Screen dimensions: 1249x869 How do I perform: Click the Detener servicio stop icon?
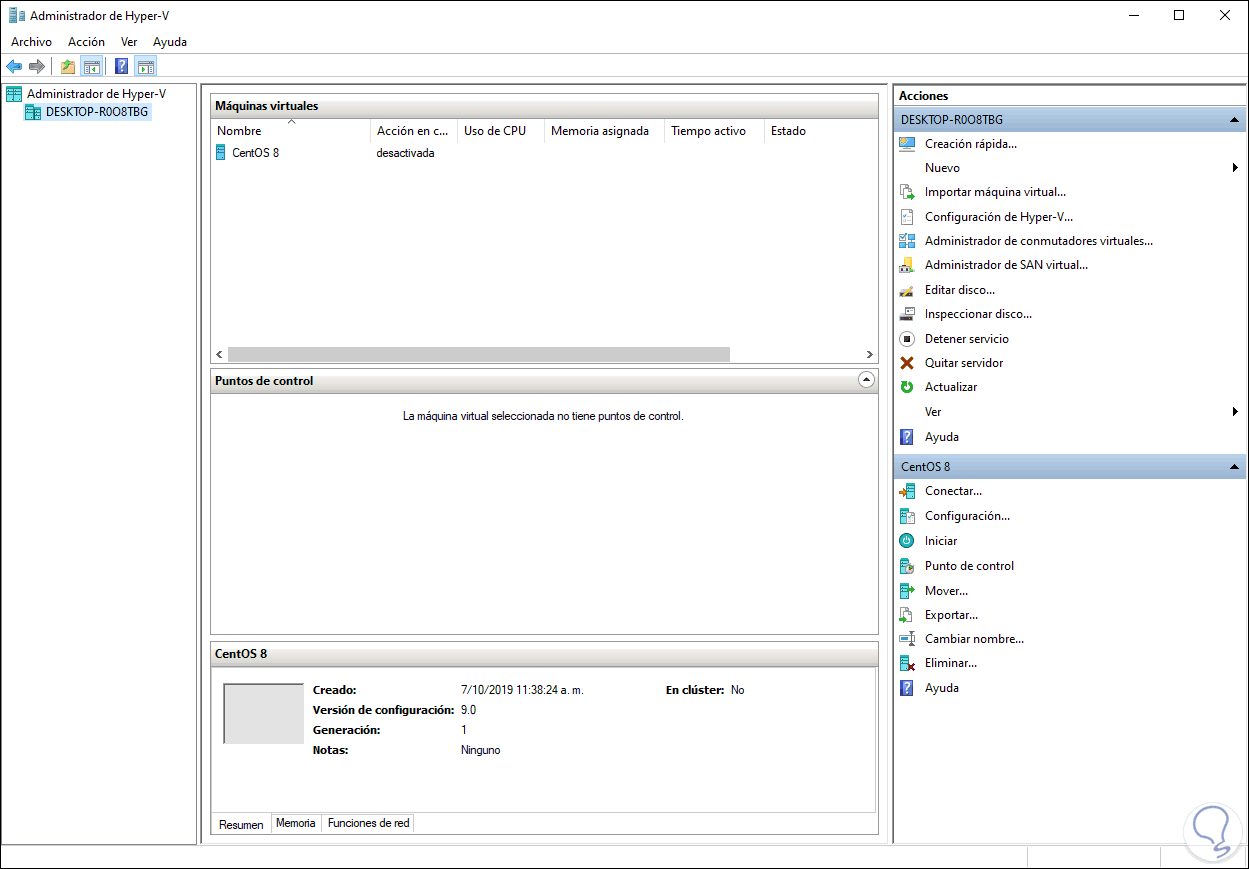click(907, 339)
